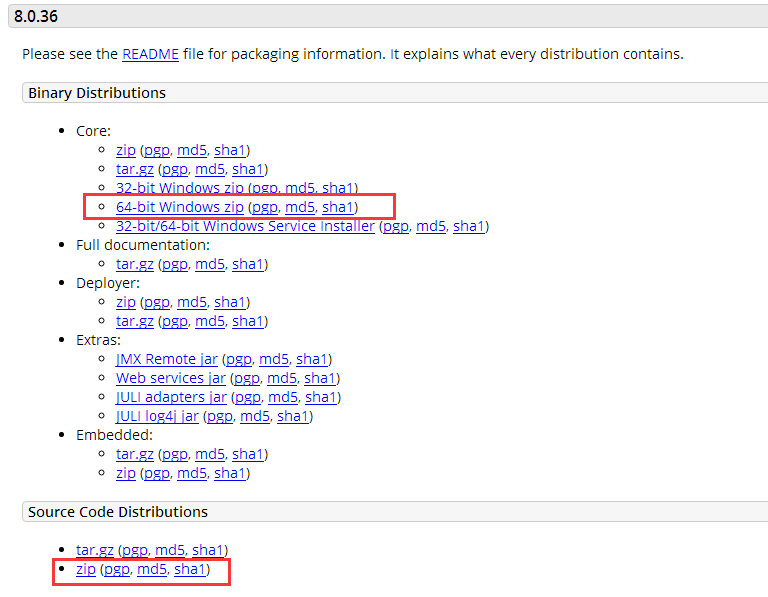Open pgp link for JULI adapters jar
The width and height of the screenshot is (768, 597).
pyautogui.click(x=248, y=397)
